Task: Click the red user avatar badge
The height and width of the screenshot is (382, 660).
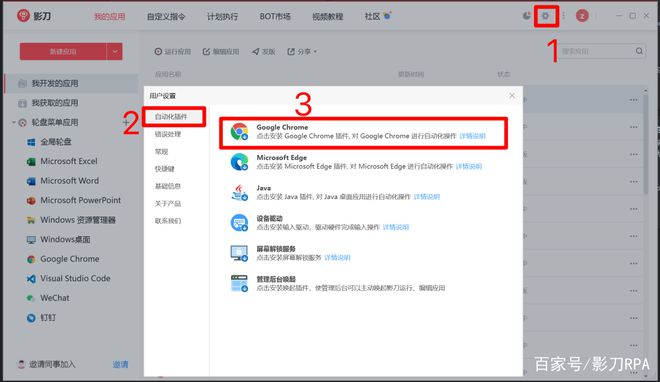Action: (x=582, y=16)
